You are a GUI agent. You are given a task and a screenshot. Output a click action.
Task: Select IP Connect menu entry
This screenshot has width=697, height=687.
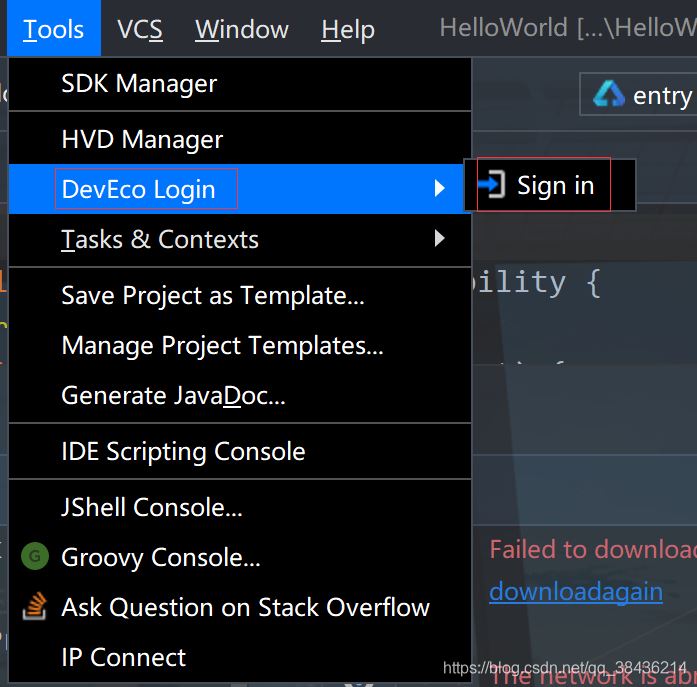click(123, 657)
